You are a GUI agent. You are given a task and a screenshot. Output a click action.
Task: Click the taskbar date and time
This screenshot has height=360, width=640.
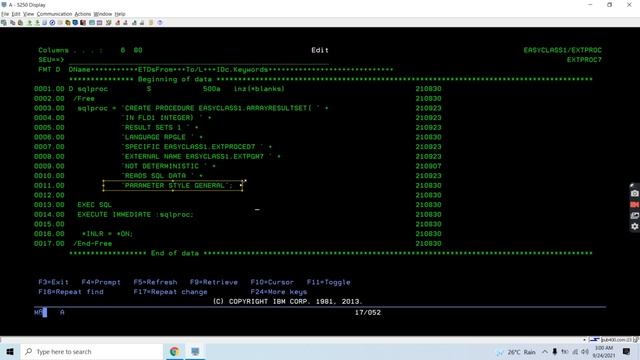(x=604, y=352)
